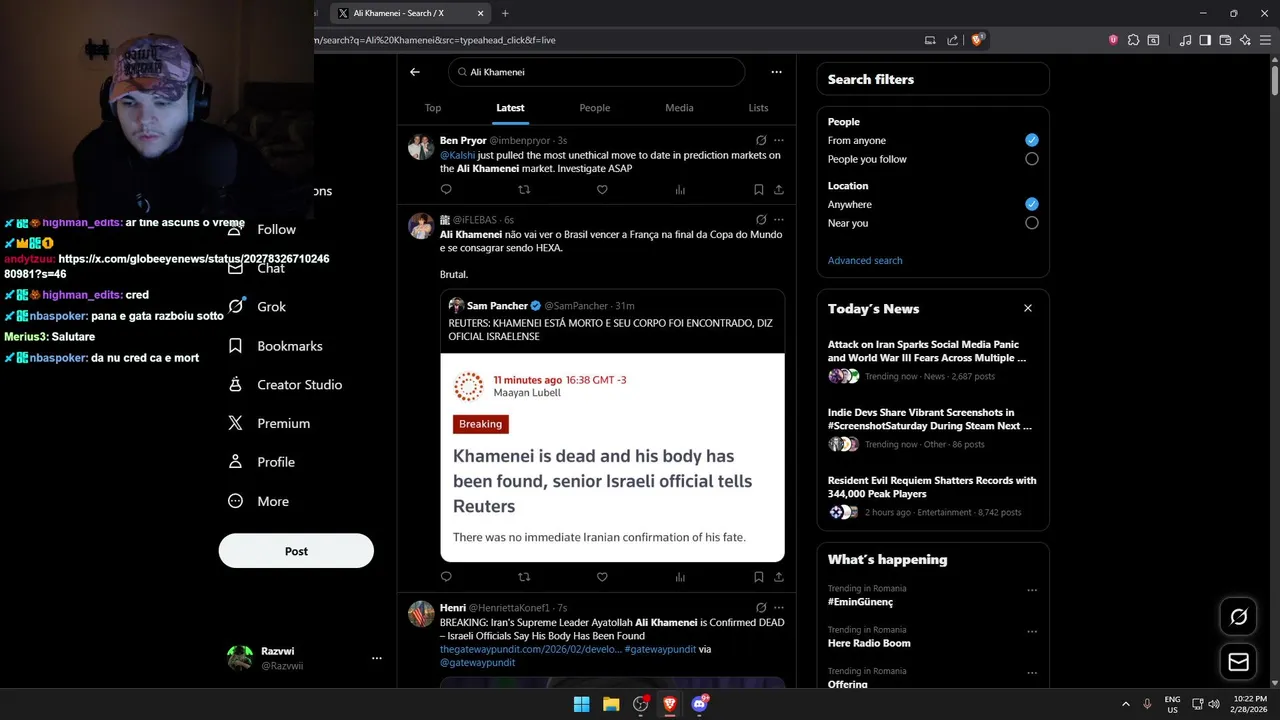The width and height of the screenshot is (1280, 720).
Task: Open Grok explain on iFLEBAS post
Action: (761, 219)
